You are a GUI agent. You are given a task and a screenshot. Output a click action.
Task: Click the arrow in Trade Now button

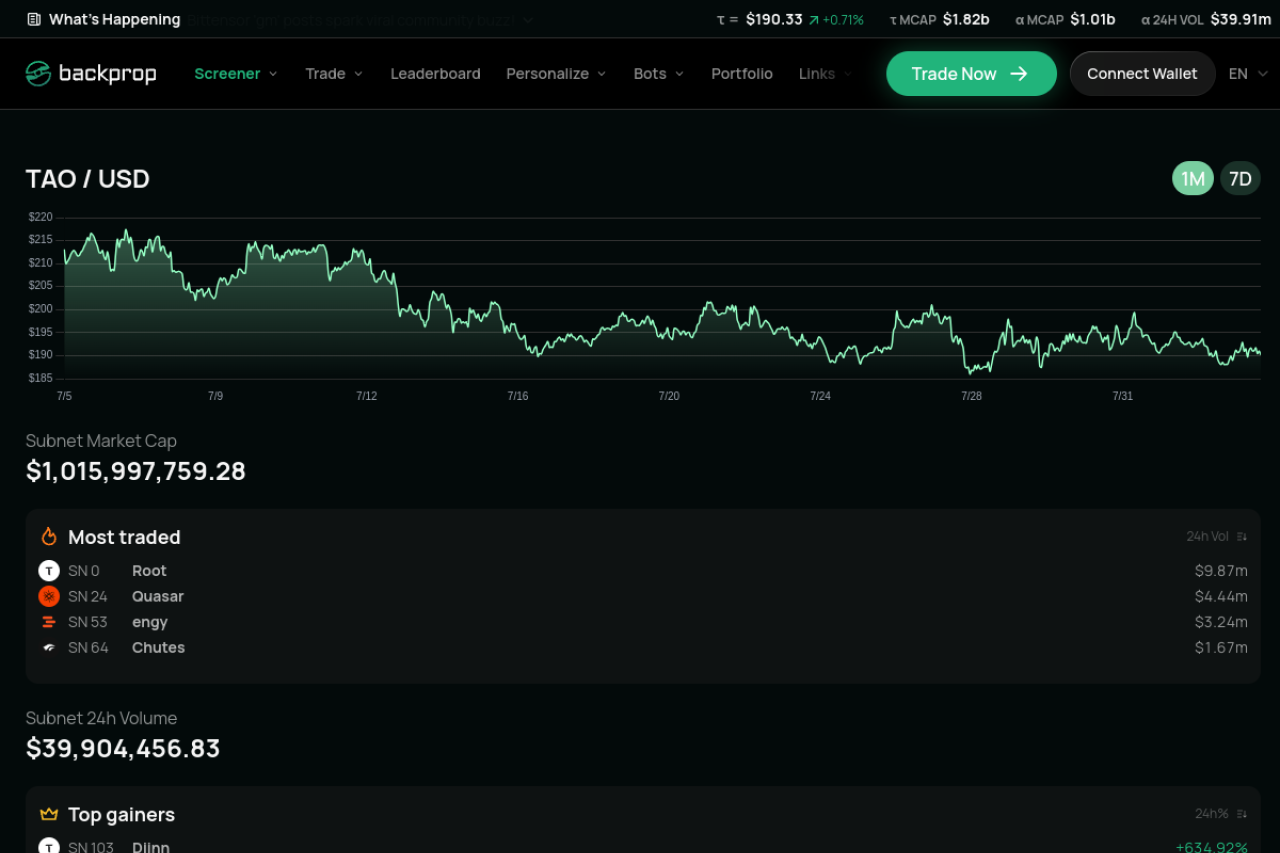pyautogui.click(x=1019, y=74)
